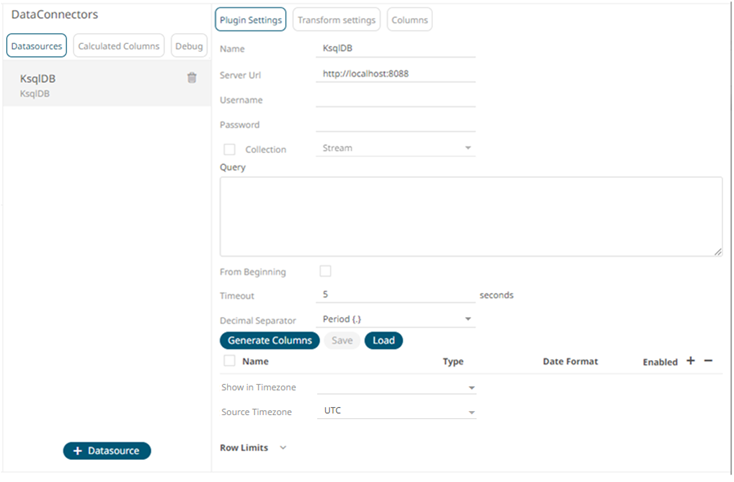Open the Stream collection dropdown
734x482 pixels.
click(396, 148)
